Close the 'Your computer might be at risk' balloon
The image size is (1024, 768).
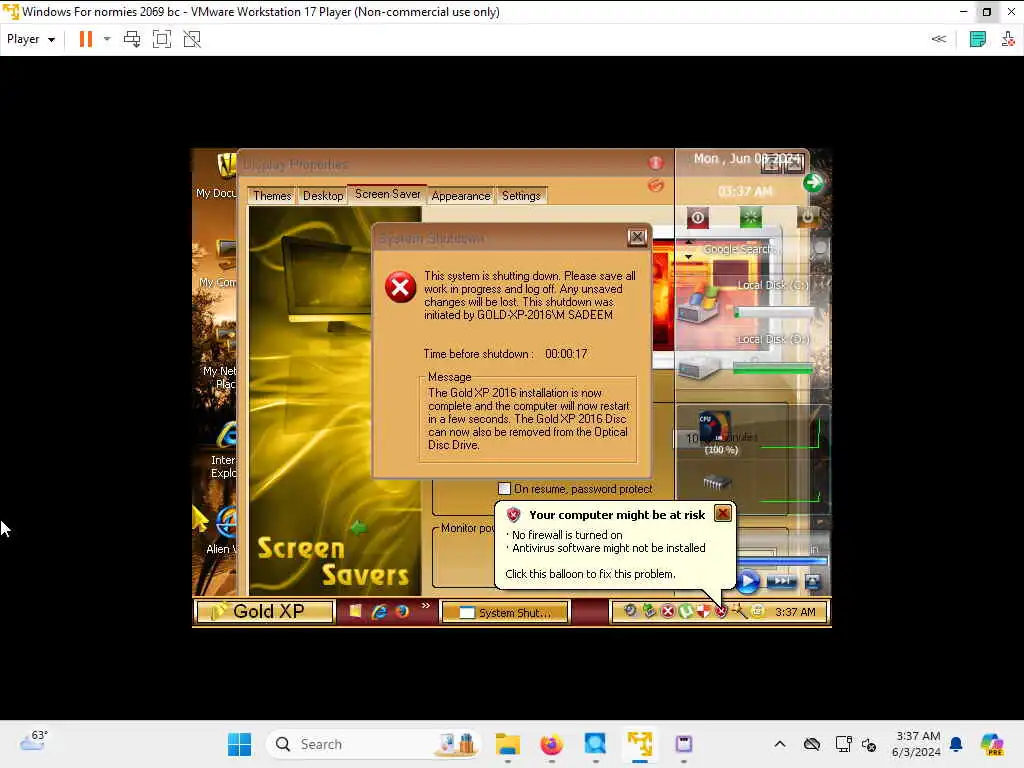(x=723, y=513)
